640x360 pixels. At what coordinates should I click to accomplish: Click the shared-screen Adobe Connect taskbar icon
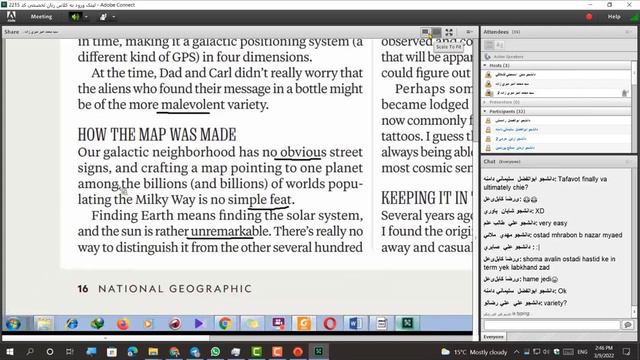(407, 323)
